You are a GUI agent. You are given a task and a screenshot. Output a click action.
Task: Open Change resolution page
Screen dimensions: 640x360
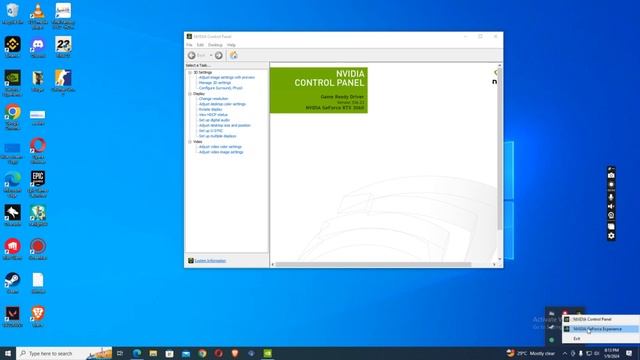213,99
